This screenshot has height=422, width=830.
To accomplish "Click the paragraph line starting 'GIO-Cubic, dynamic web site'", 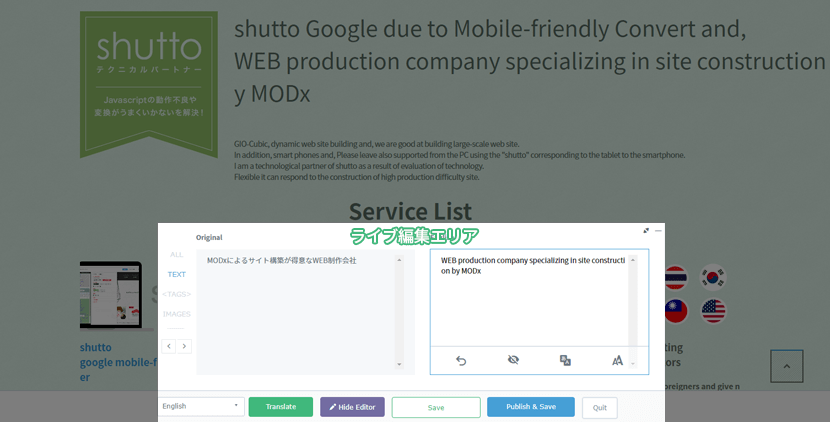I will click(377, 144).
